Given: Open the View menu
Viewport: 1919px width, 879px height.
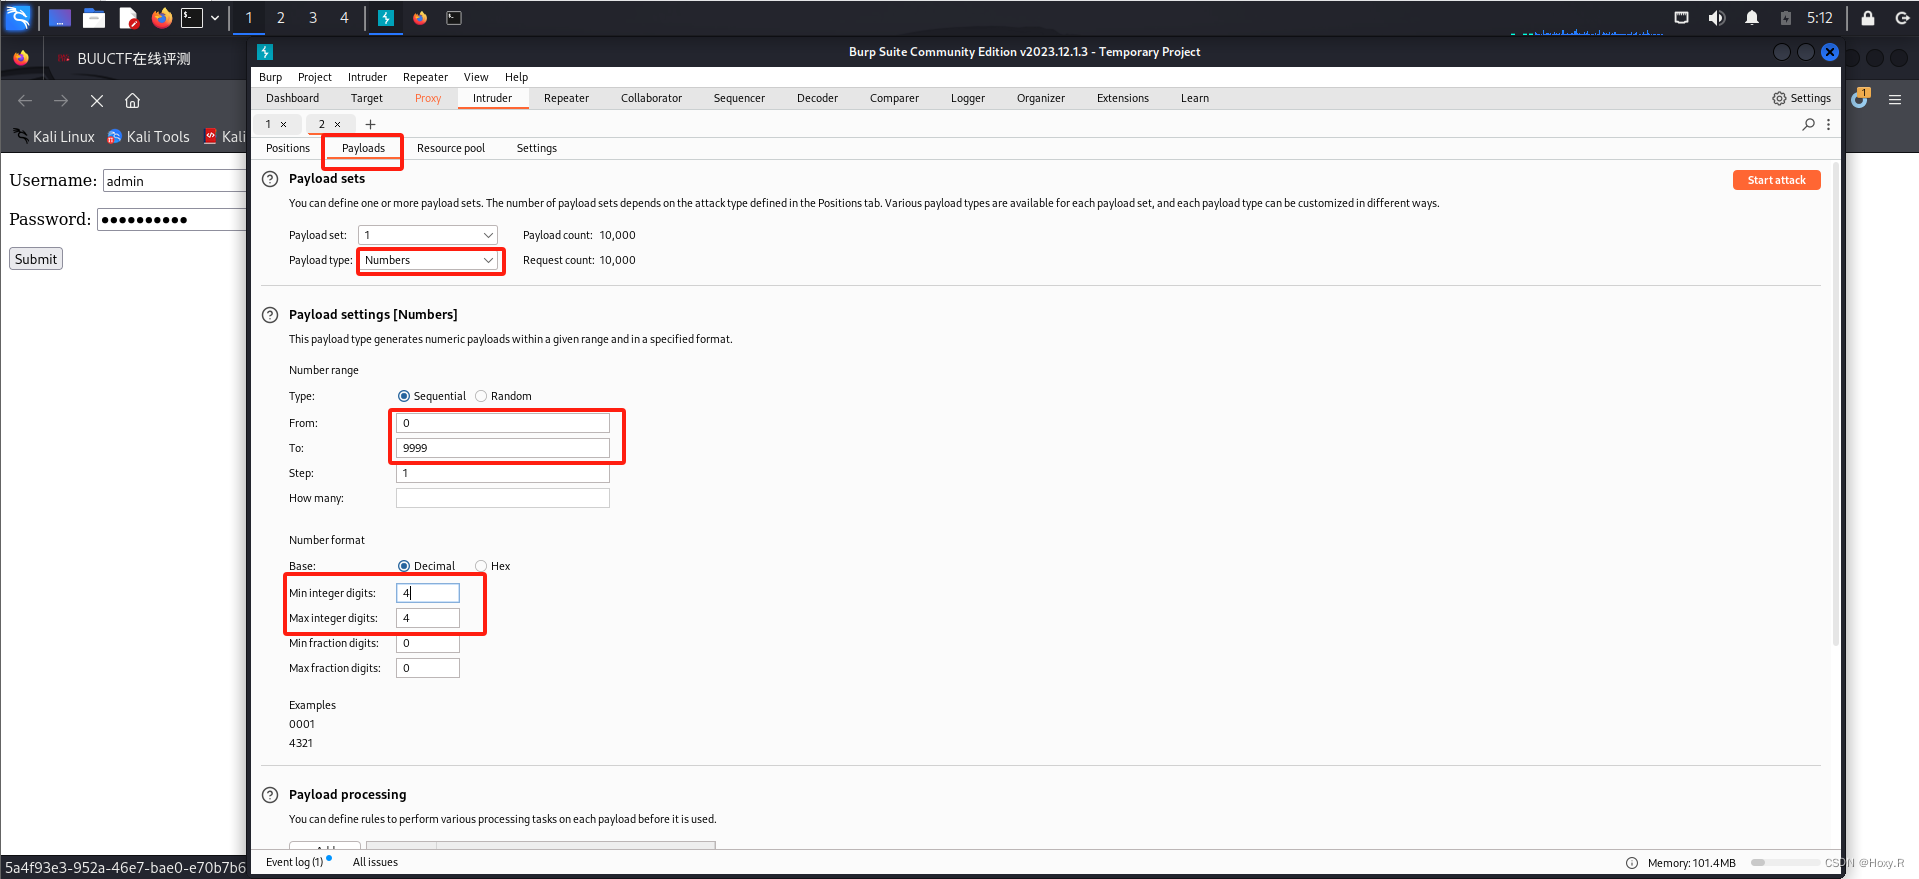Looking at the screenshot, I should pos(476,77).
